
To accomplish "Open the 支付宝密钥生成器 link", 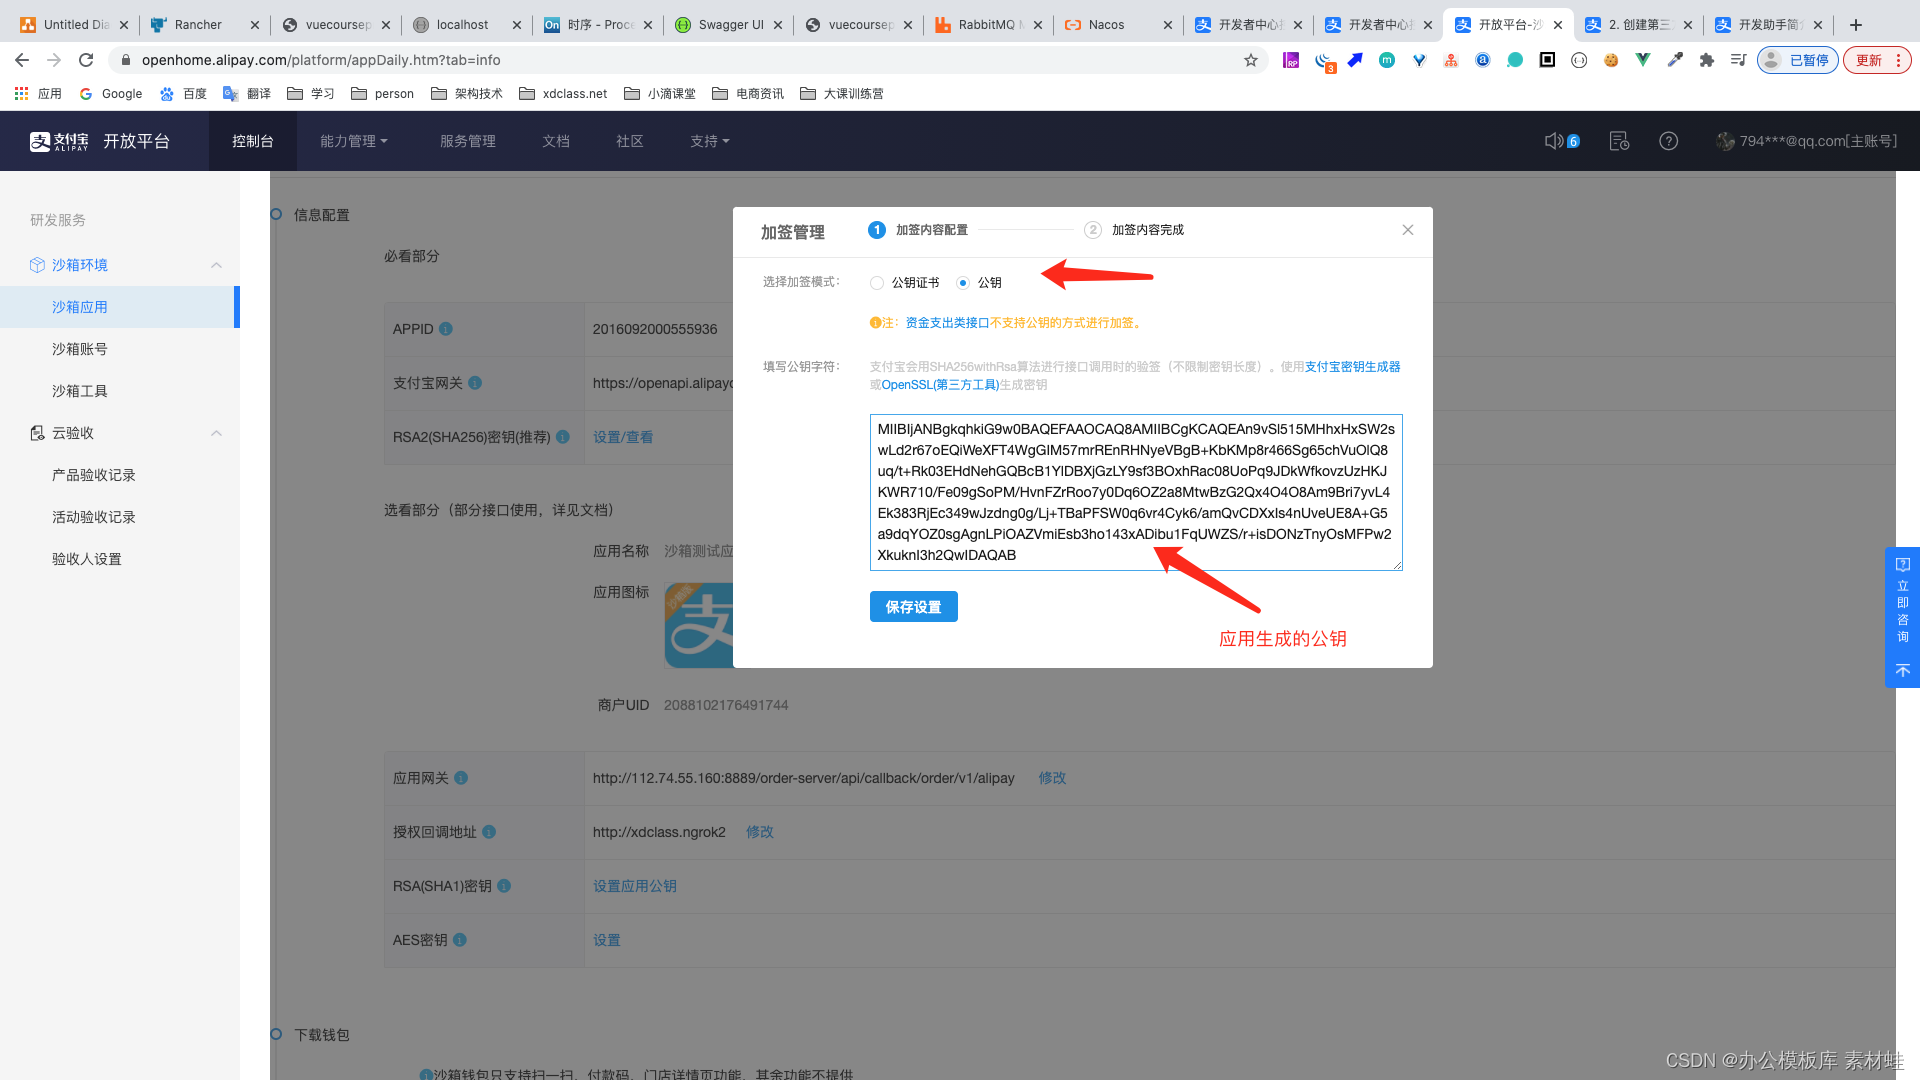I will 1352,367.
